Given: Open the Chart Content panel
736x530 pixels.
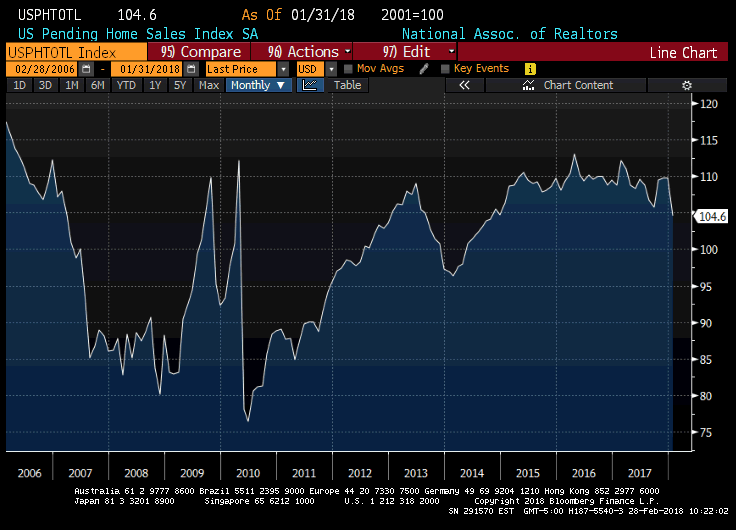Looking at the screenshot, I should click(567, 85).
